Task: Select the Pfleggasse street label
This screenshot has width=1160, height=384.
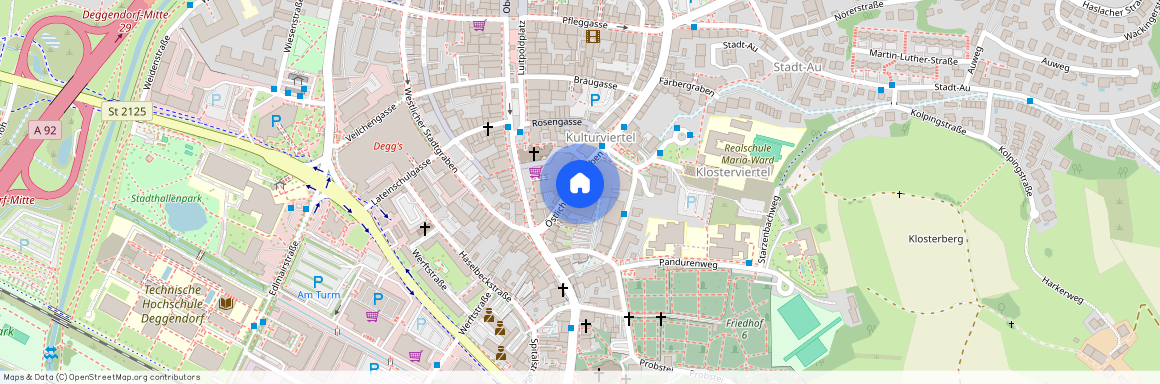Action: click(584, 24)
